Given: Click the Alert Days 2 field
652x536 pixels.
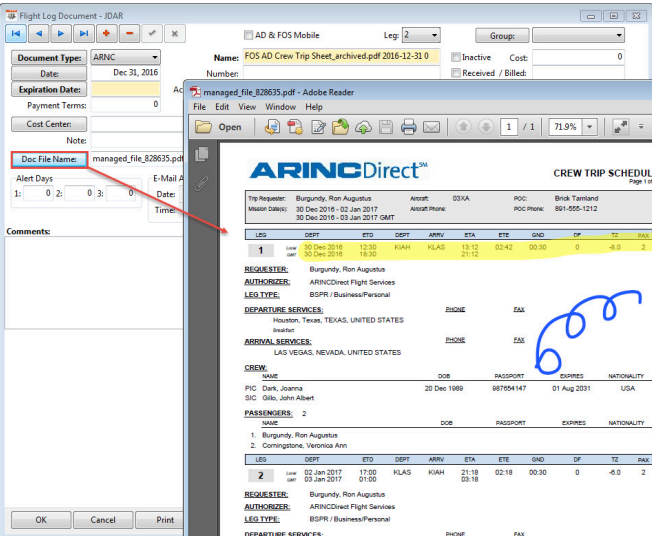Looking at the screenshot, I should coord(79,193).
